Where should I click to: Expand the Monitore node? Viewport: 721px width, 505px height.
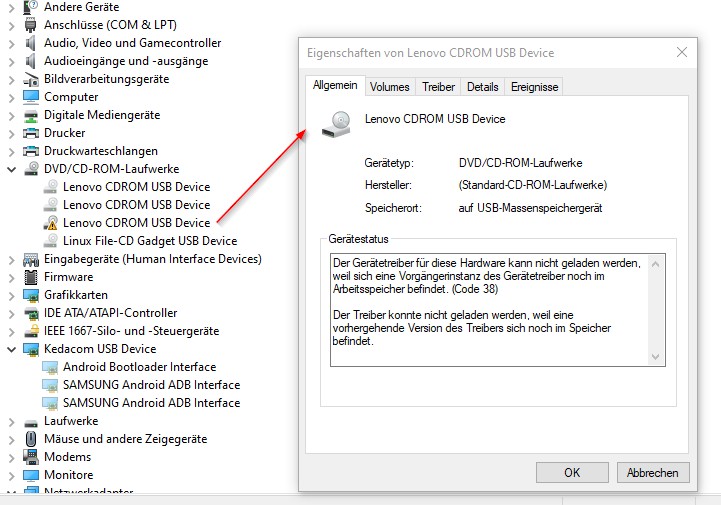click(x=11, y=475)
